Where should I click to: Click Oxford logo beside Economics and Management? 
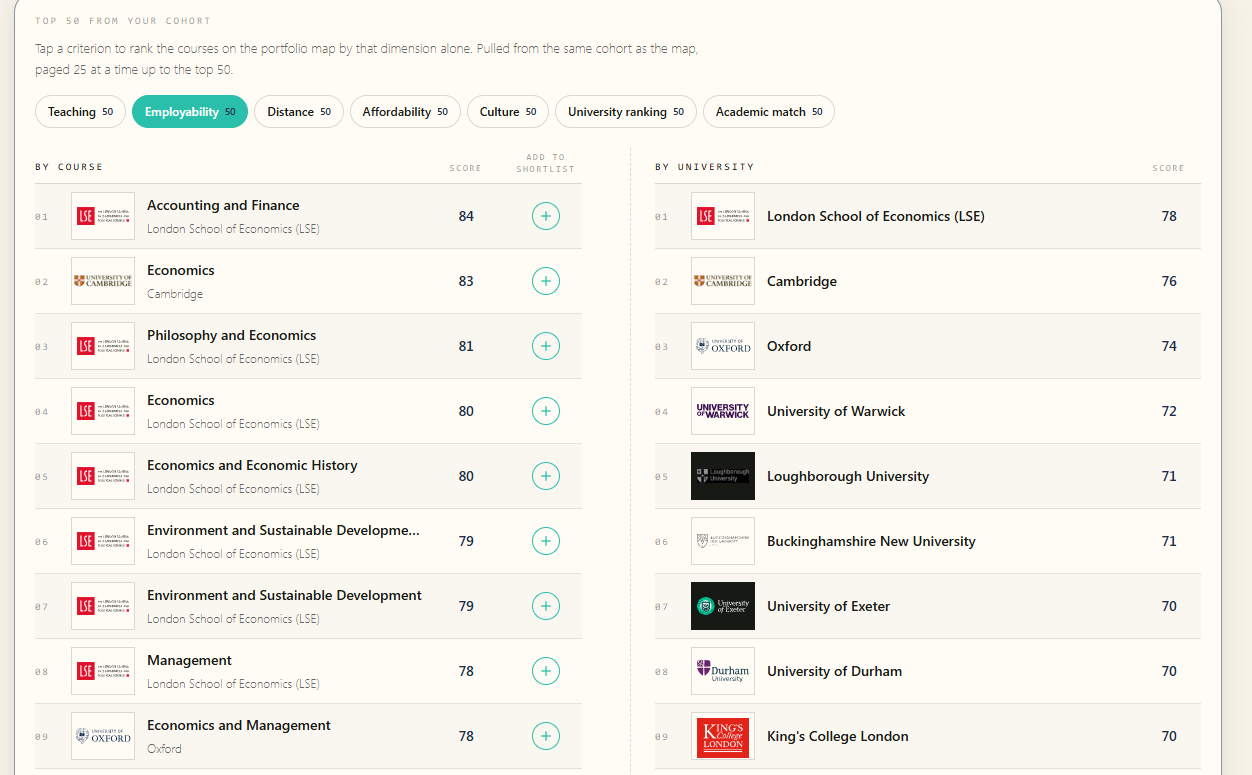coord(103,736)
